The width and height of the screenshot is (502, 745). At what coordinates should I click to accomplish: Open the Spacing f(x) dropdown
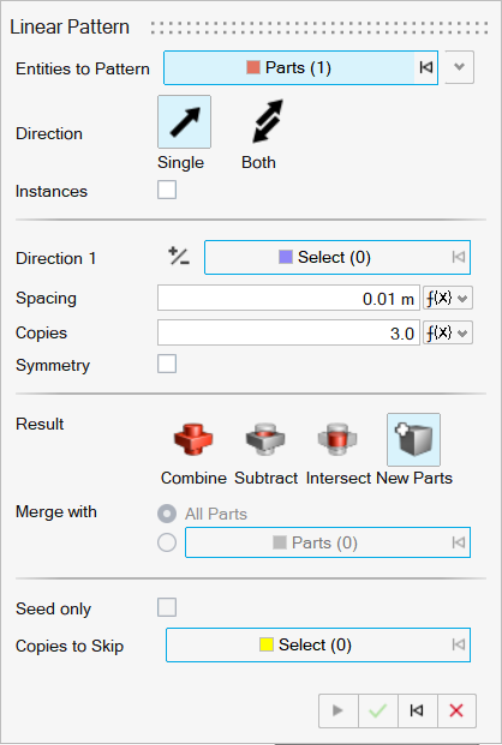(447, 298)
